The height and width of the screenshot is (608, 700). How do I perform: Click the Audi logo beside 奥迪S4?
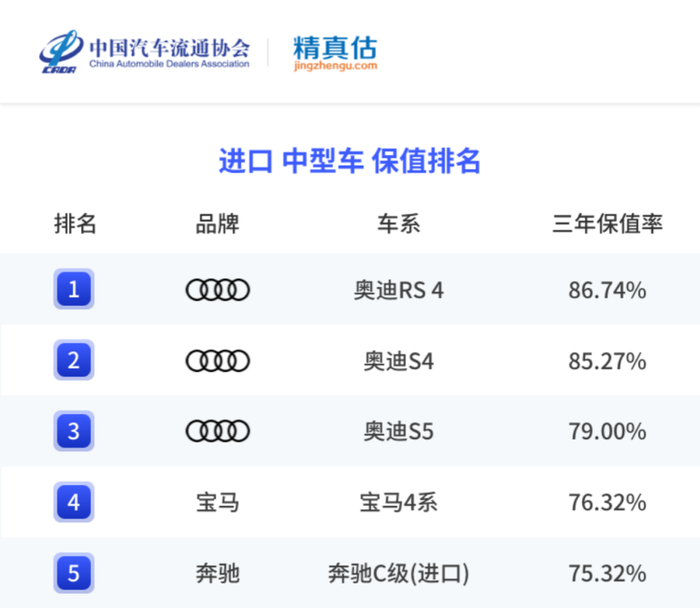click(218, 360)
